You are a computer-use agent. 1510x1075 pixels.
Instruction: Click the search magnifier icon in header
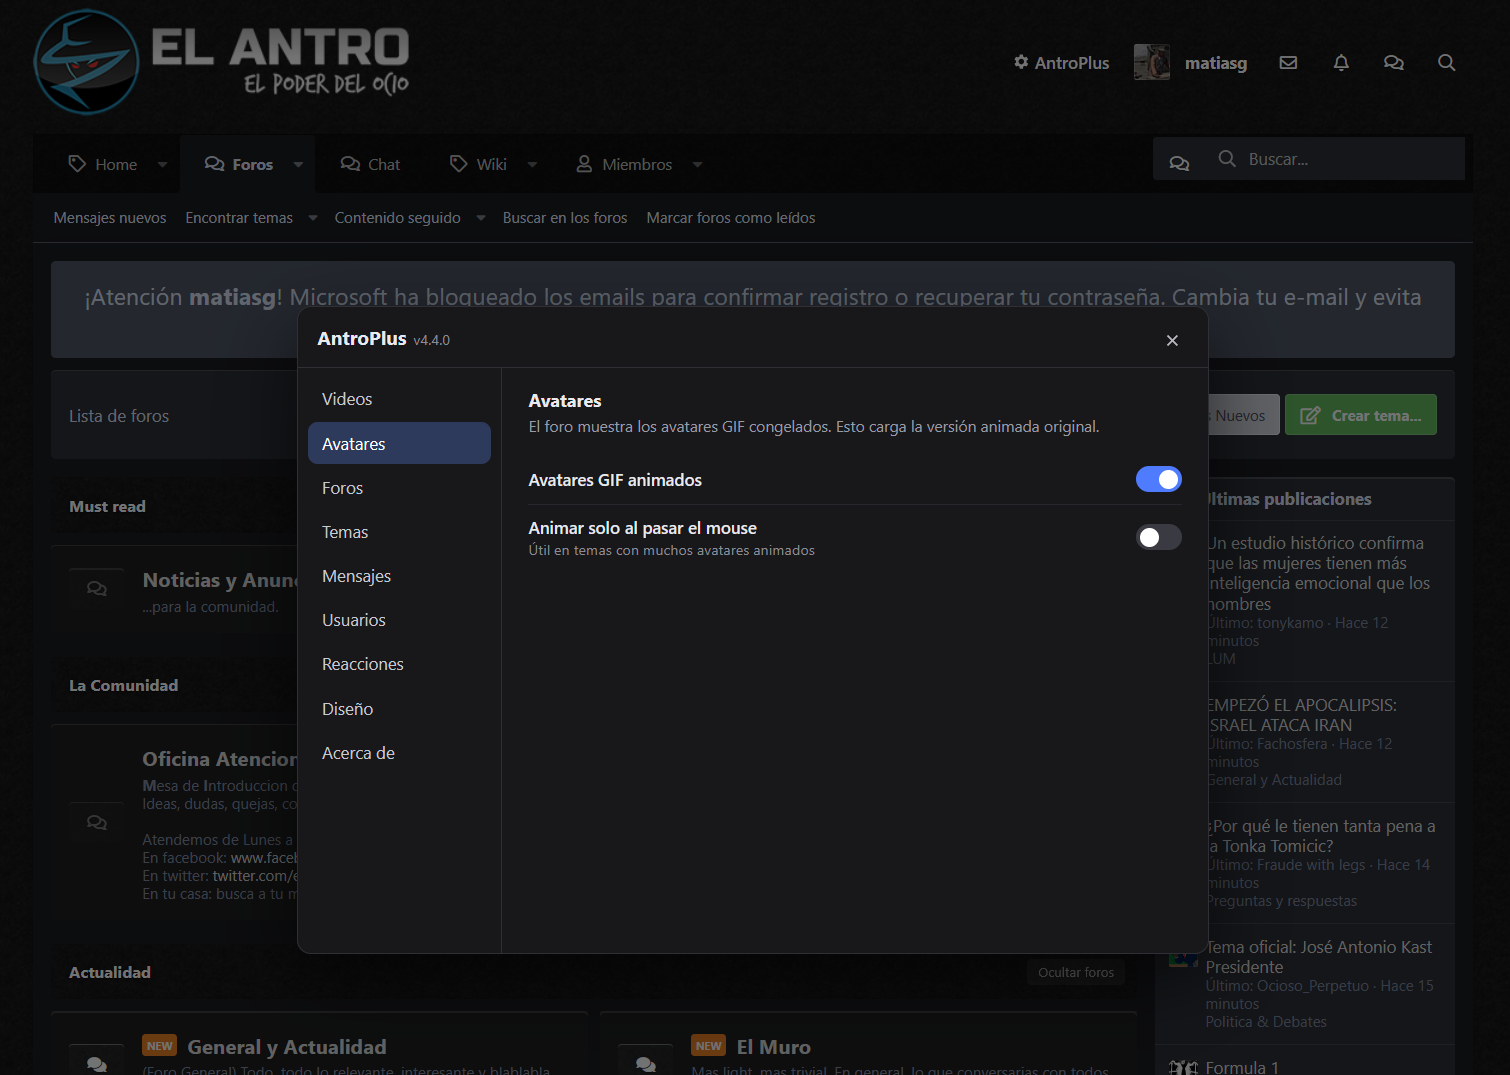tap(1446, 62)
